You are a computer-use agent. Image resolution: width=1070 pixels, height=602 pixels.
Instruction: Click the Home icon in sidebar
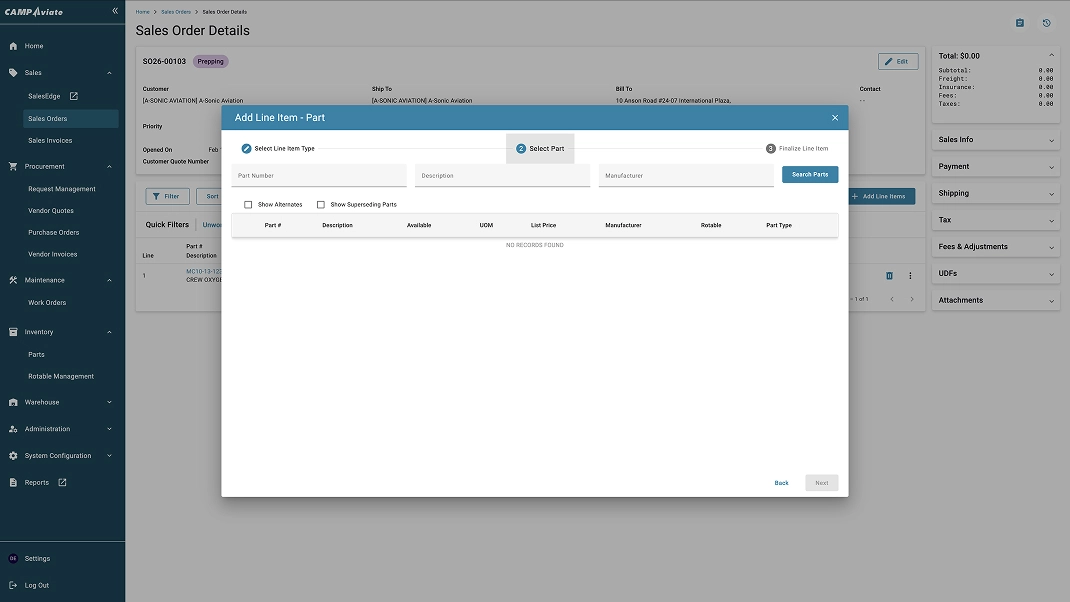point(13,46)
